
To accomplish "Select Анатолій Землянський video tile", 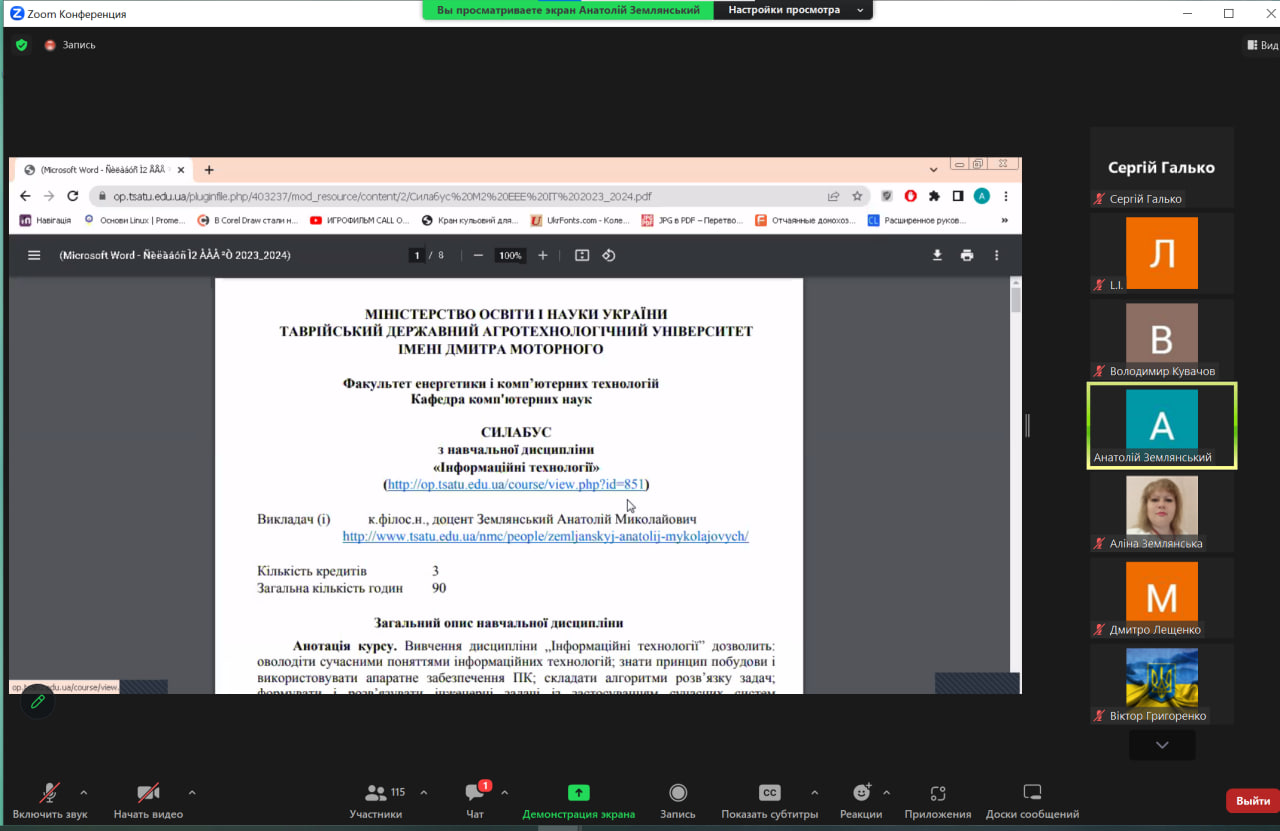I will click(1162, 426).
